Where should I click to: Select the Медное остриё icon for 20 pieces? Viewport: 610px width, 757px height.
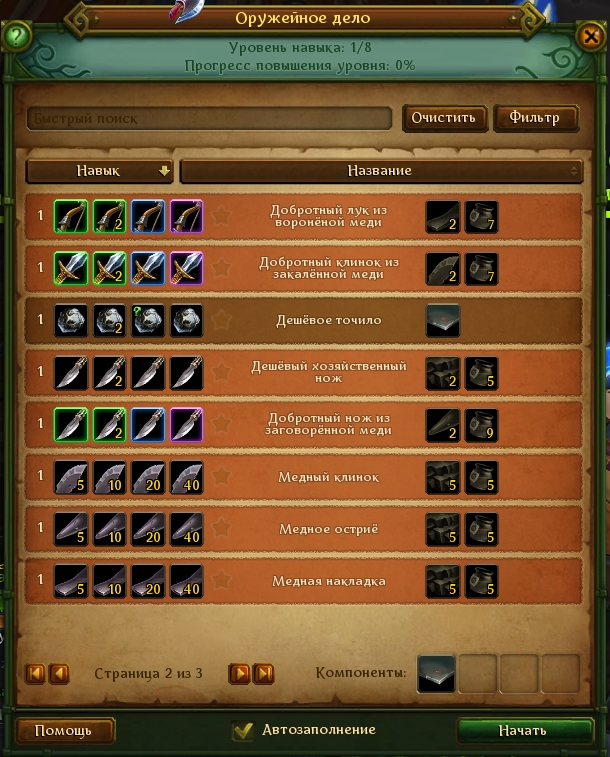(148, 529)
